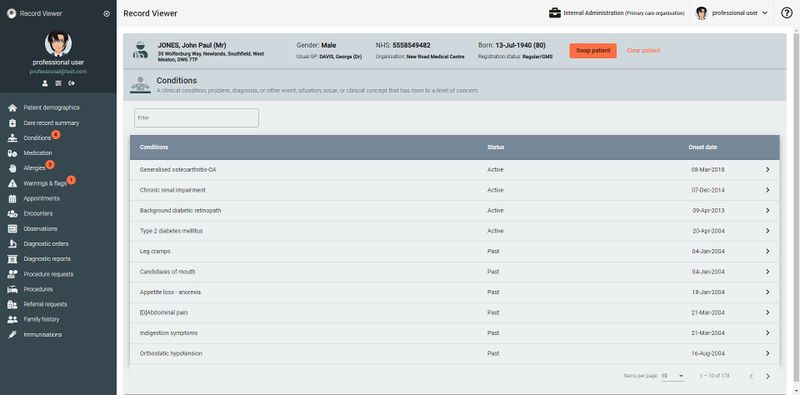
Task: Expand the Leg cramps row chevron
Action: coord(767,251)
